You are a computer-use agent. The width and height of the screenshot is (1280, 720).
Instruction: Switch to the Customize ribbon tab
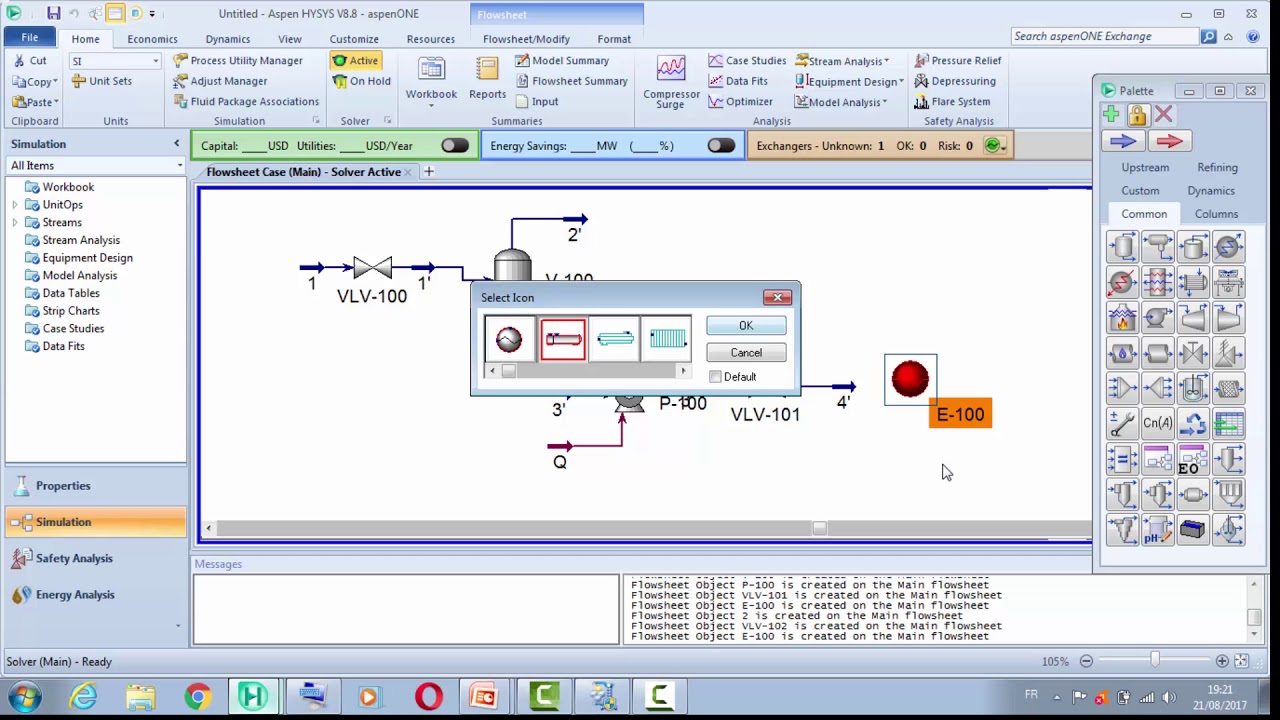(x=354, y=39)
